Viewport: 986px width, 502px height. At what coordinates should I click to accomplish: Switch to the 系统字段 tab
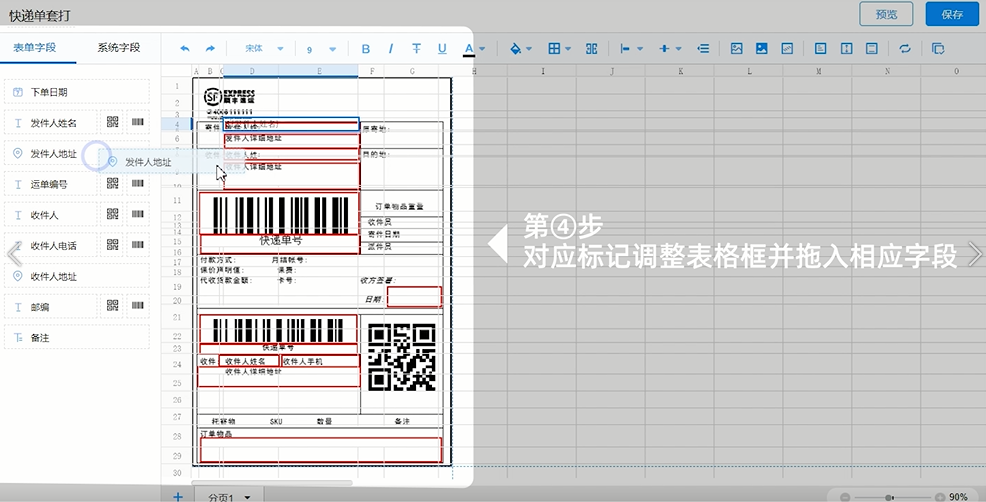(118, 47)
